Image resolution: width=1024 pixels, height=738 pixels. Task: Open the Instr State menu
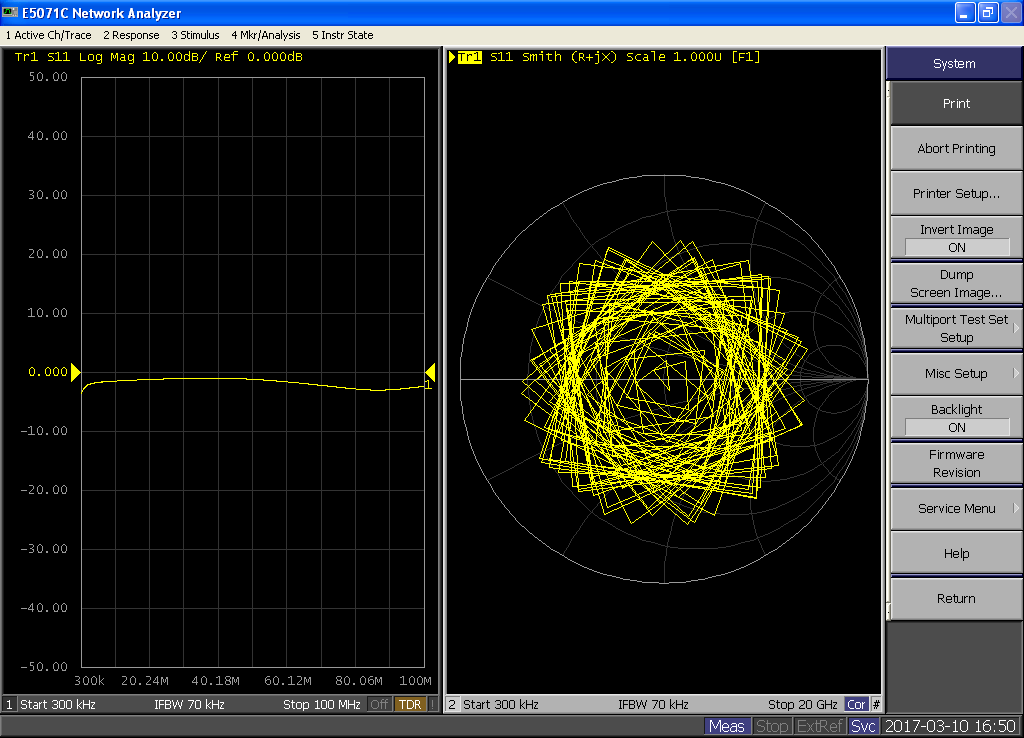343,35
